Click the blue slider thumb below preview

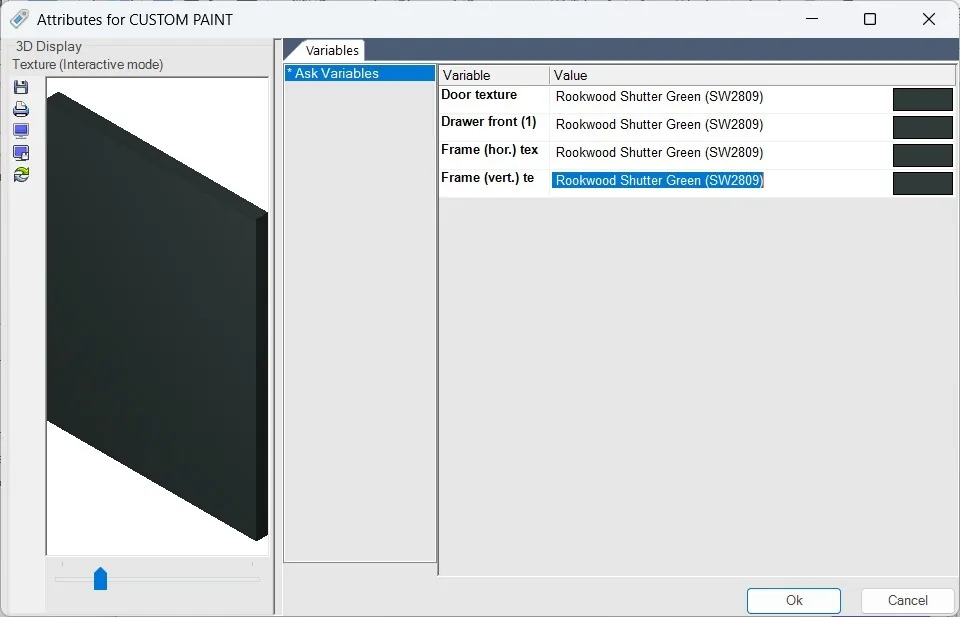[100, 578]
